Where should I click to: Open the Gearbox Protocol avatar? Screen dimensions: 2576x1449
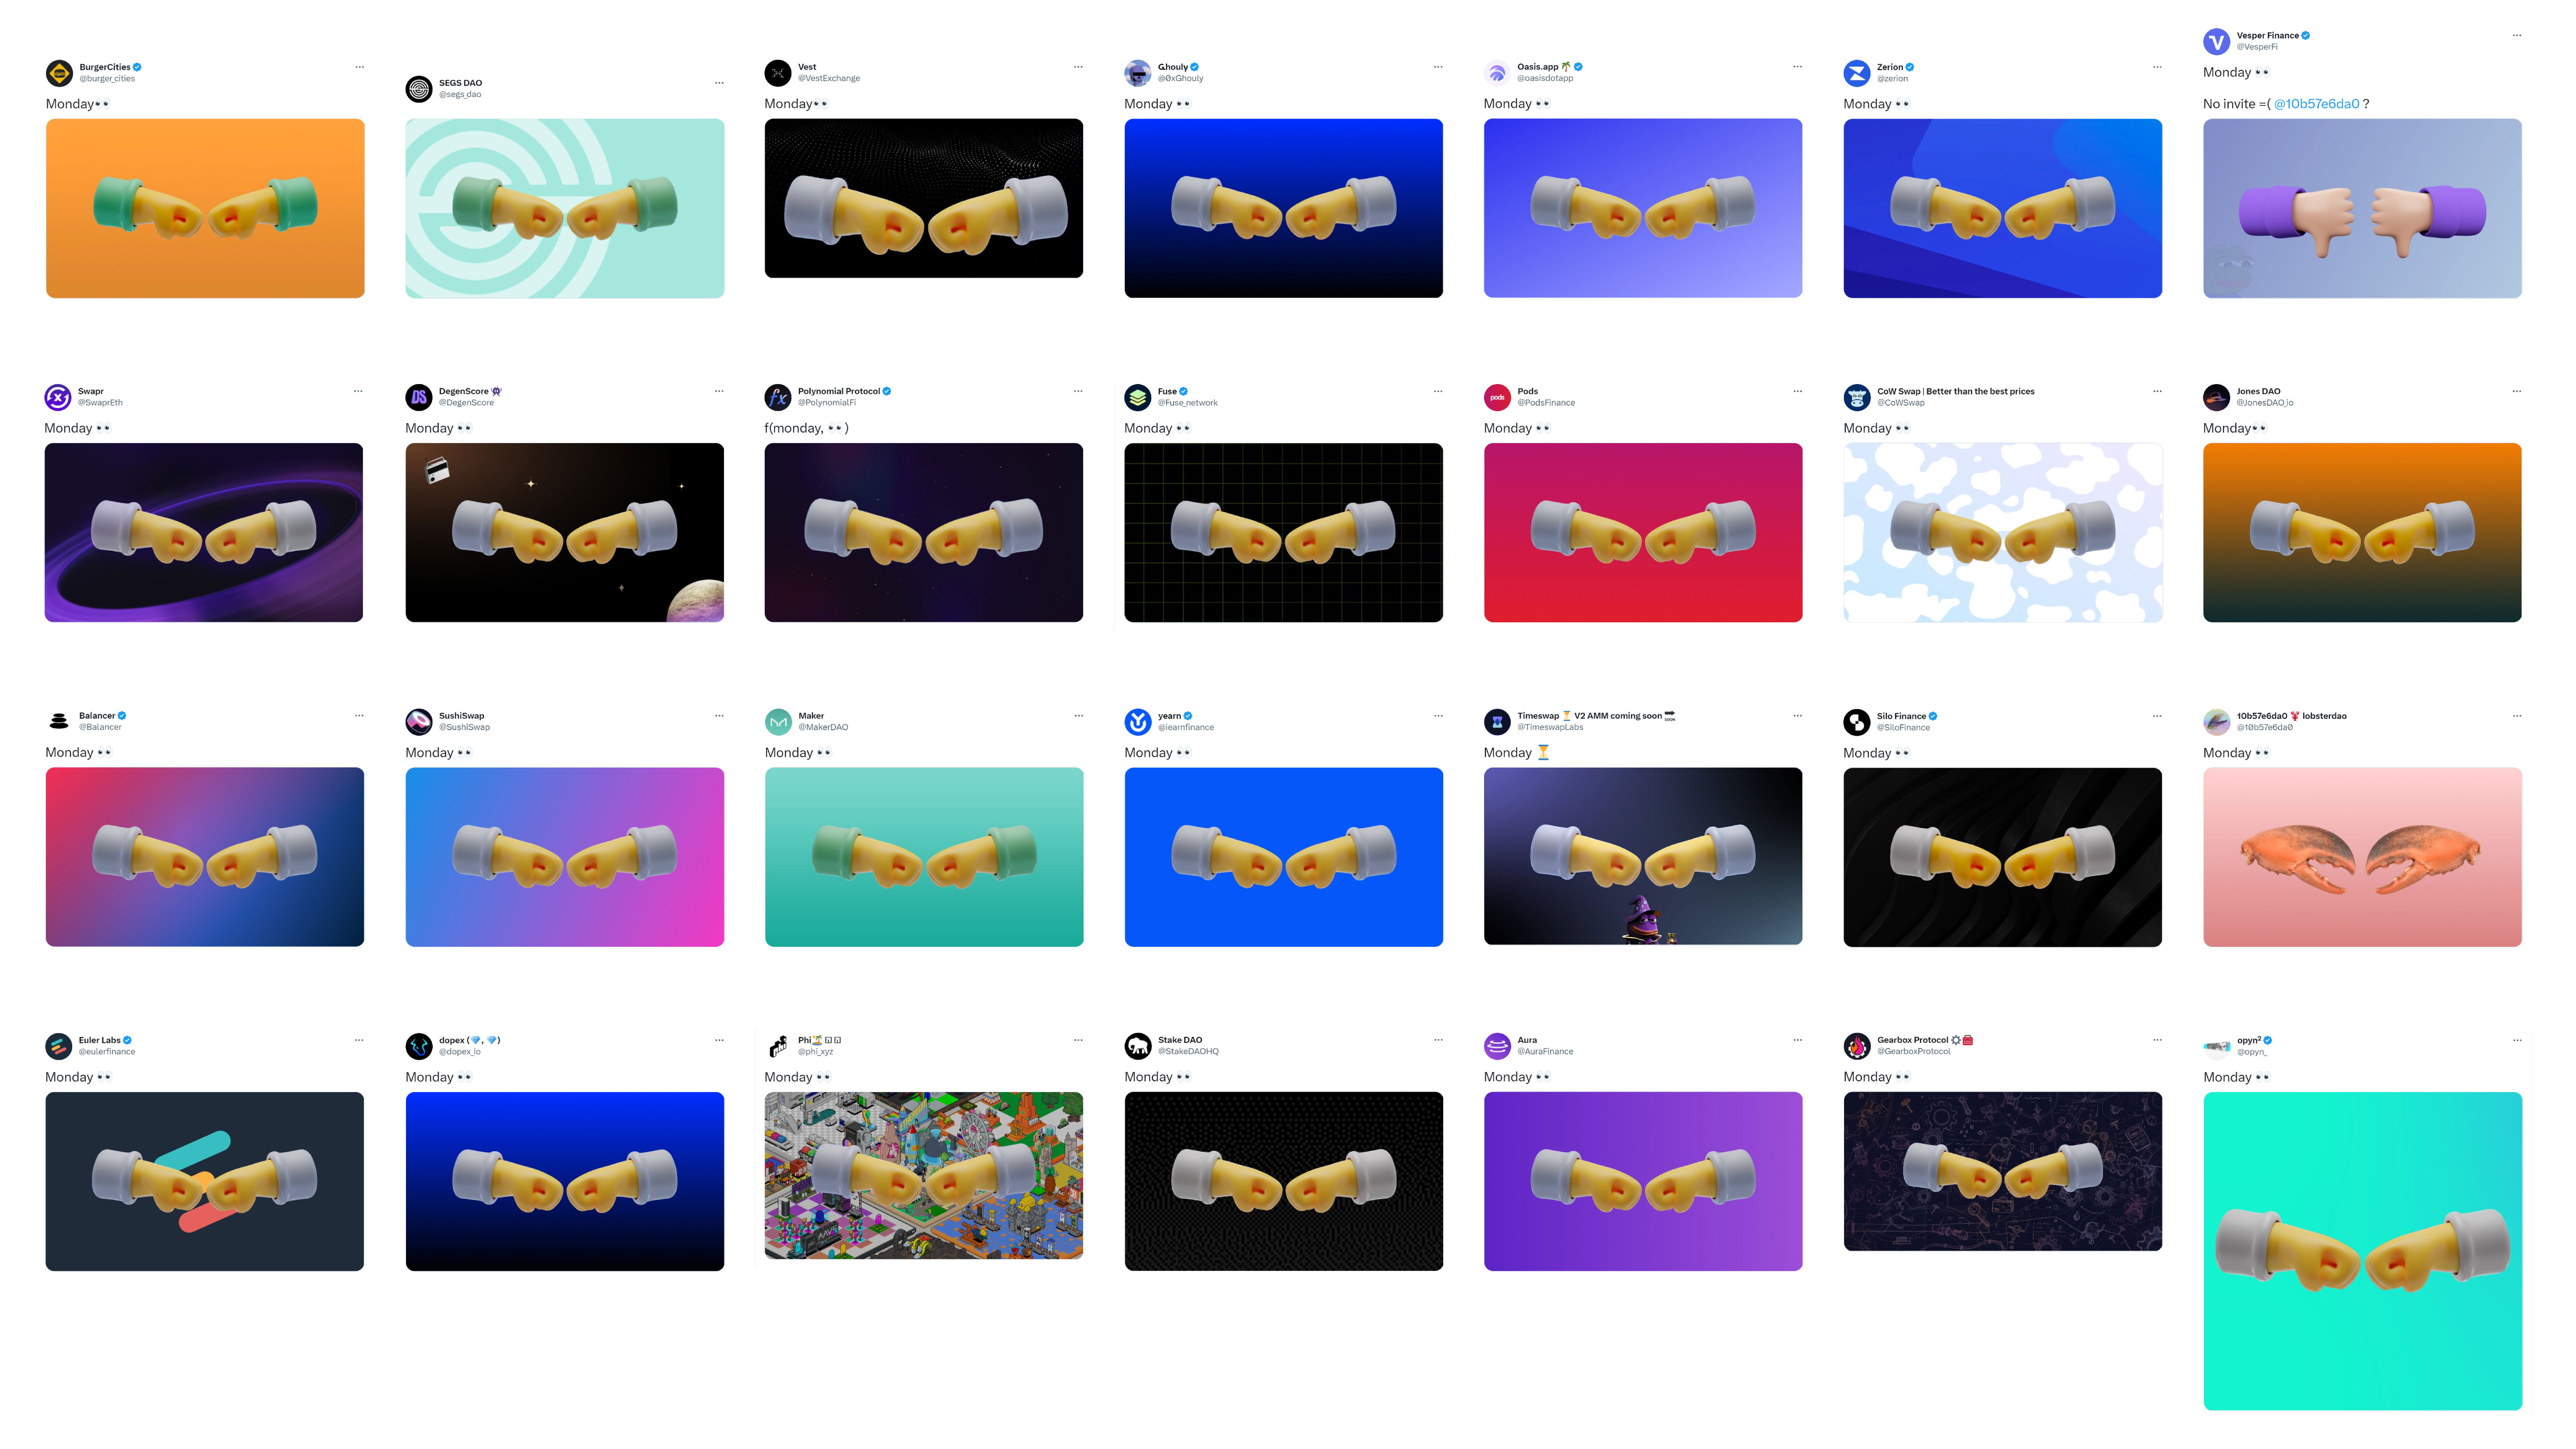coord(1857,1046)
